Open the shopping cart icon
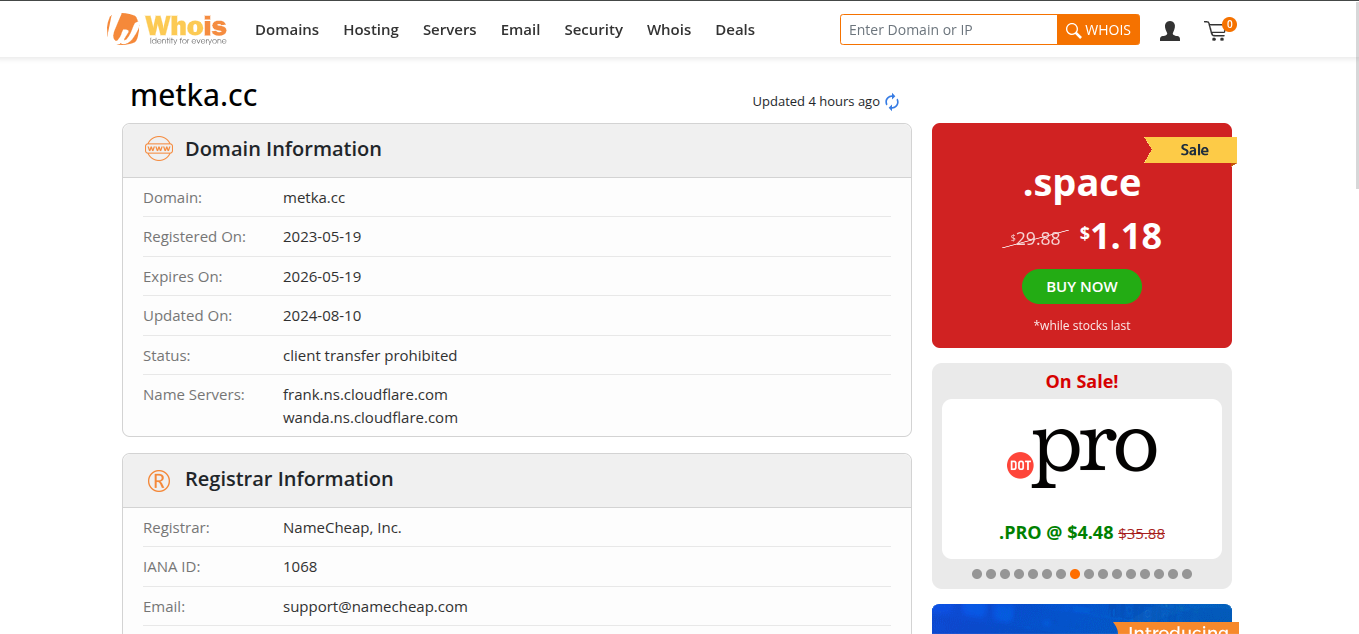 (1217, 31)
